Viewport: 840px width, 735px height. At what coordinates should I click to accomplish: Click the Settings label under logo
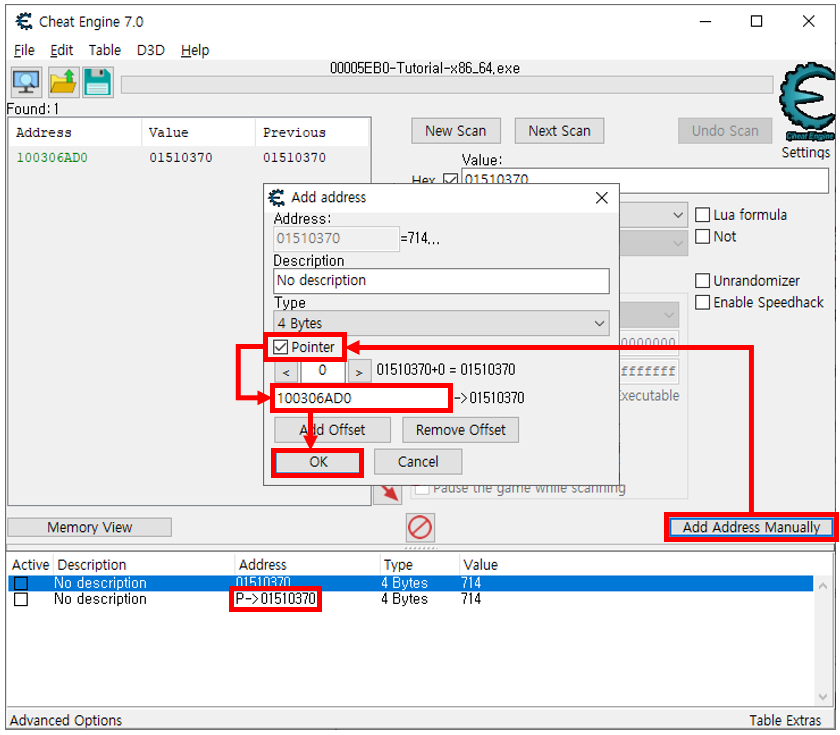pyautogui.click(x=805, y=152)
